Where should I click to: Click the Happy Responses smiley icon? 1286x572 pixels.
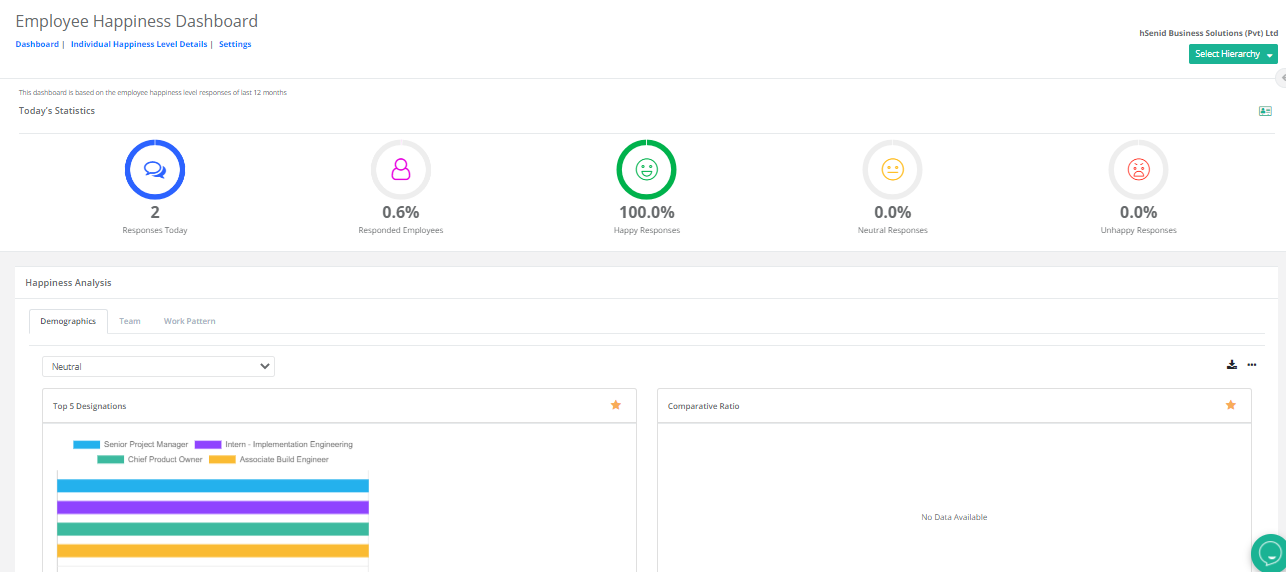pos(646,170)
